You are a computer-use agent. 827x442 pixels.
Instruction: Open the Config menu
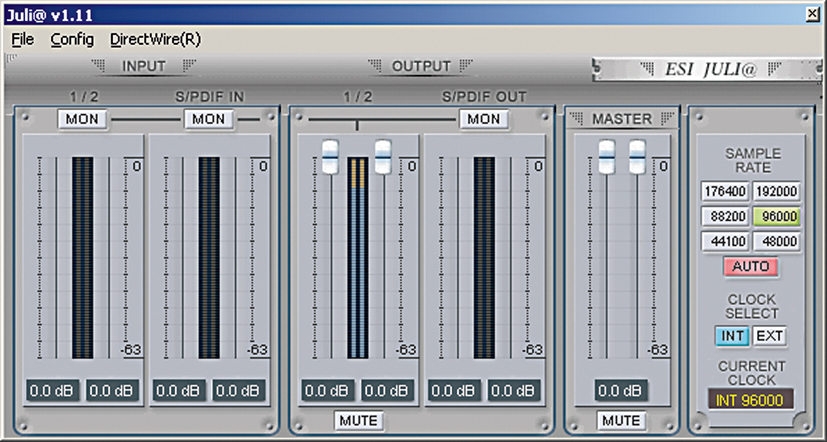point(72,40)
